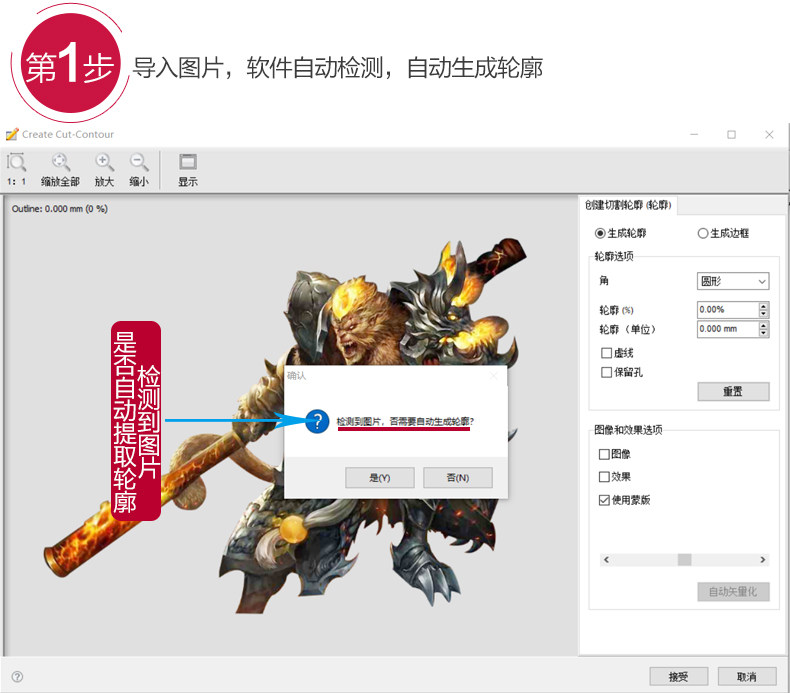The height and width of the screenshot is (693, 790).
Task: Click the Outline: 0.000 mm (0 %) text
Action: coord(59,209)
